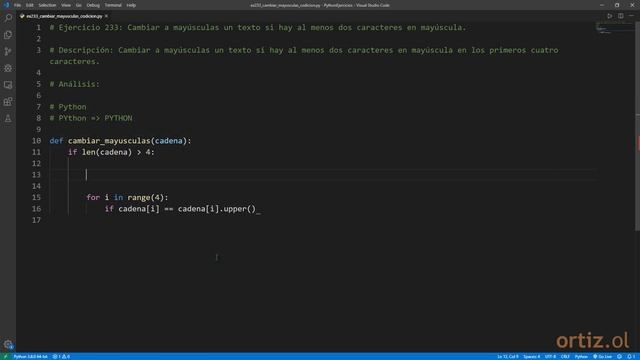Change the Spaces: 4 indentation setting
Image resolution: width=640 pixels, height=360 pixels.
click(x=531, y=356)
